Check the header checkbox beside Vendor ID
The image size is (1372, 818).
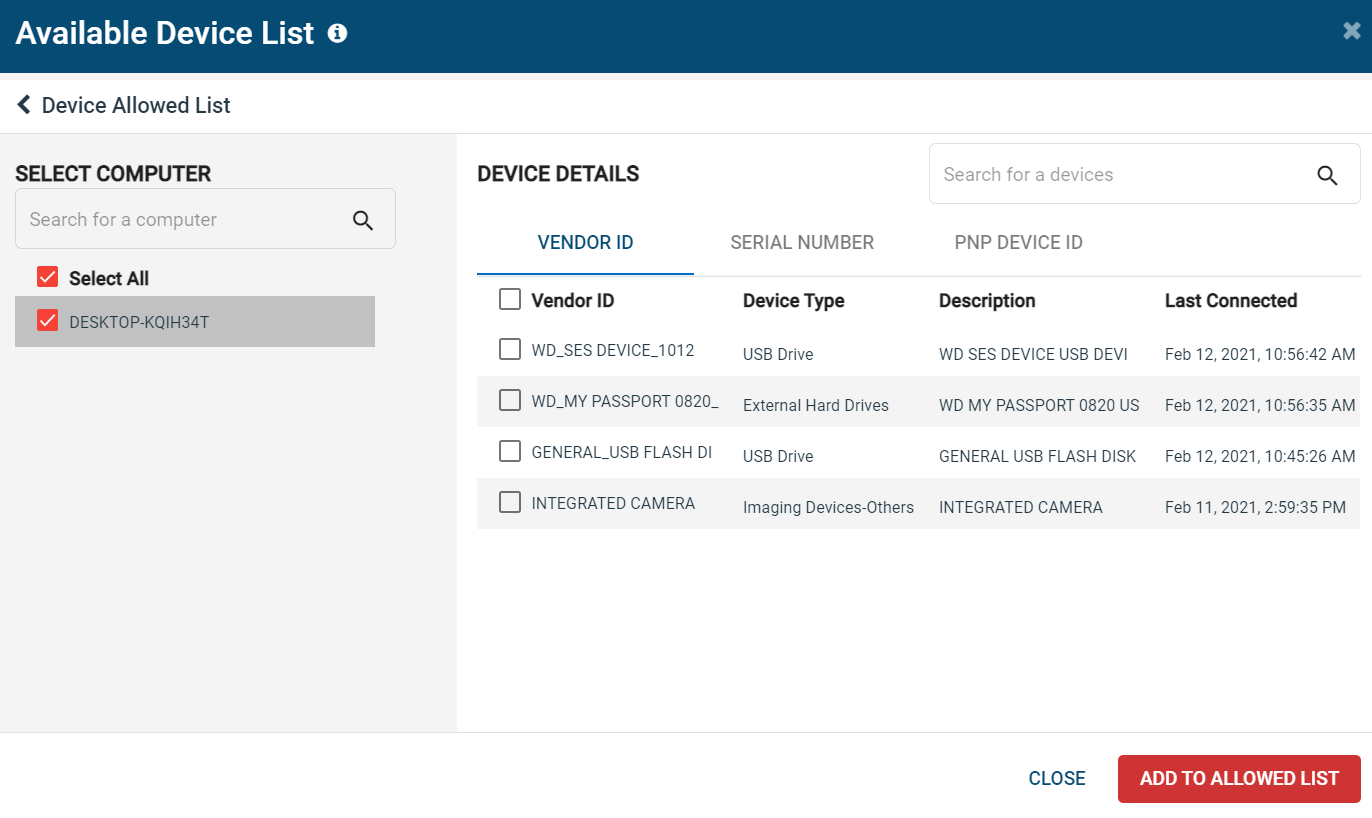click(x=510, y=299)
